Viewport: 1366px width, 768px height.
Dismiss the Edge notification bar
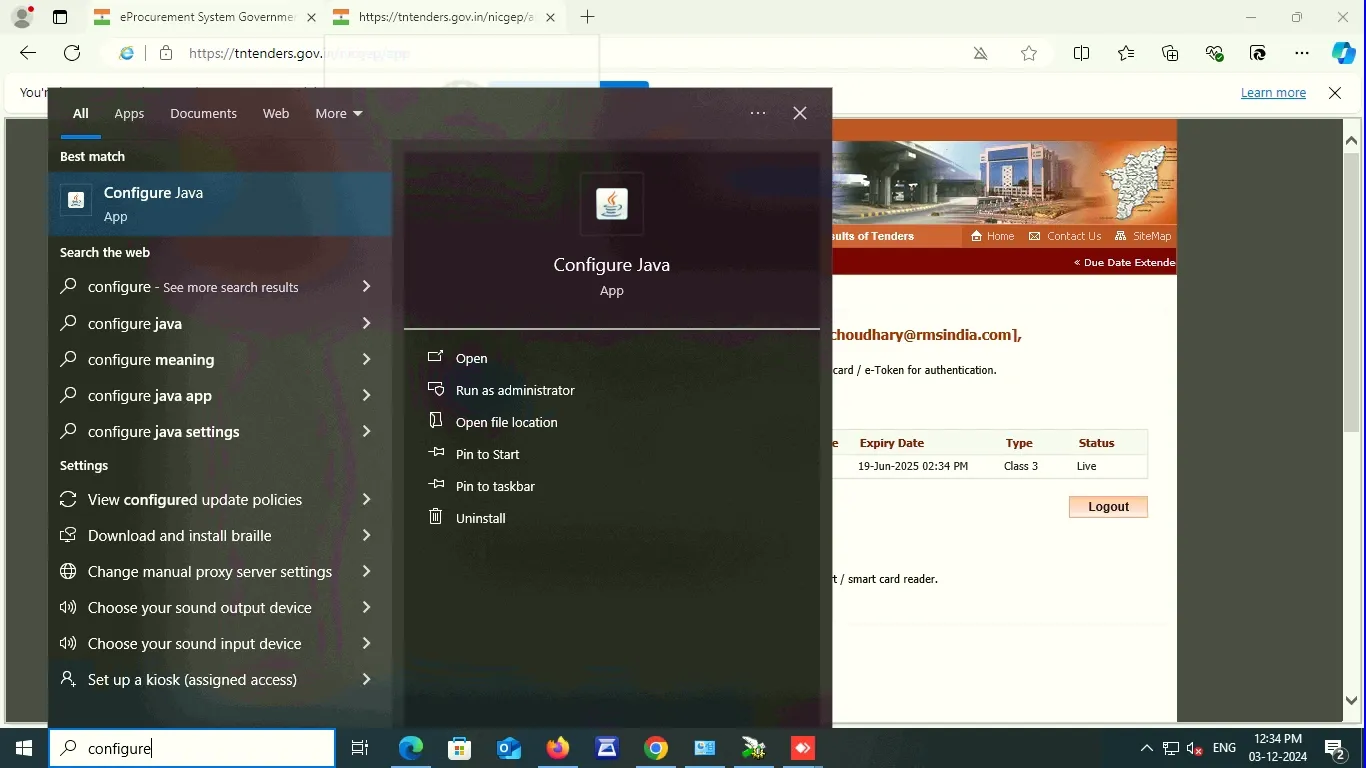click(x=1335, y=92)
